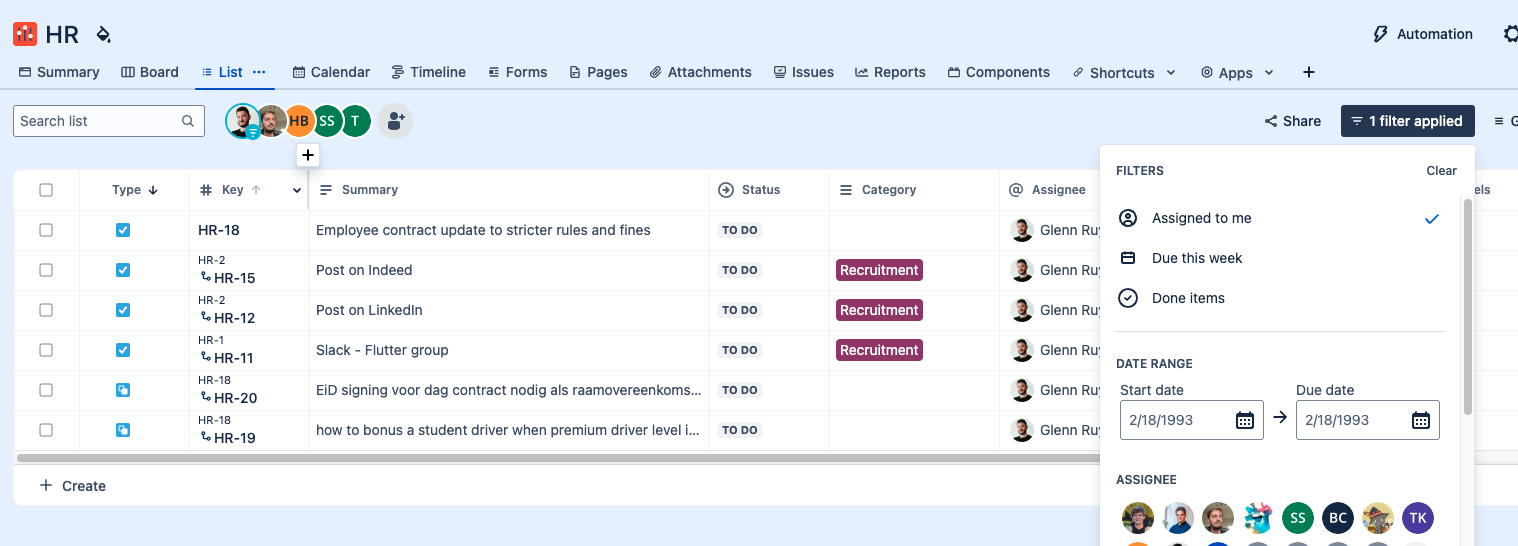Select the TK assignee avatar
This screenshot has width=1518, height=546.
click(1418, 518)
